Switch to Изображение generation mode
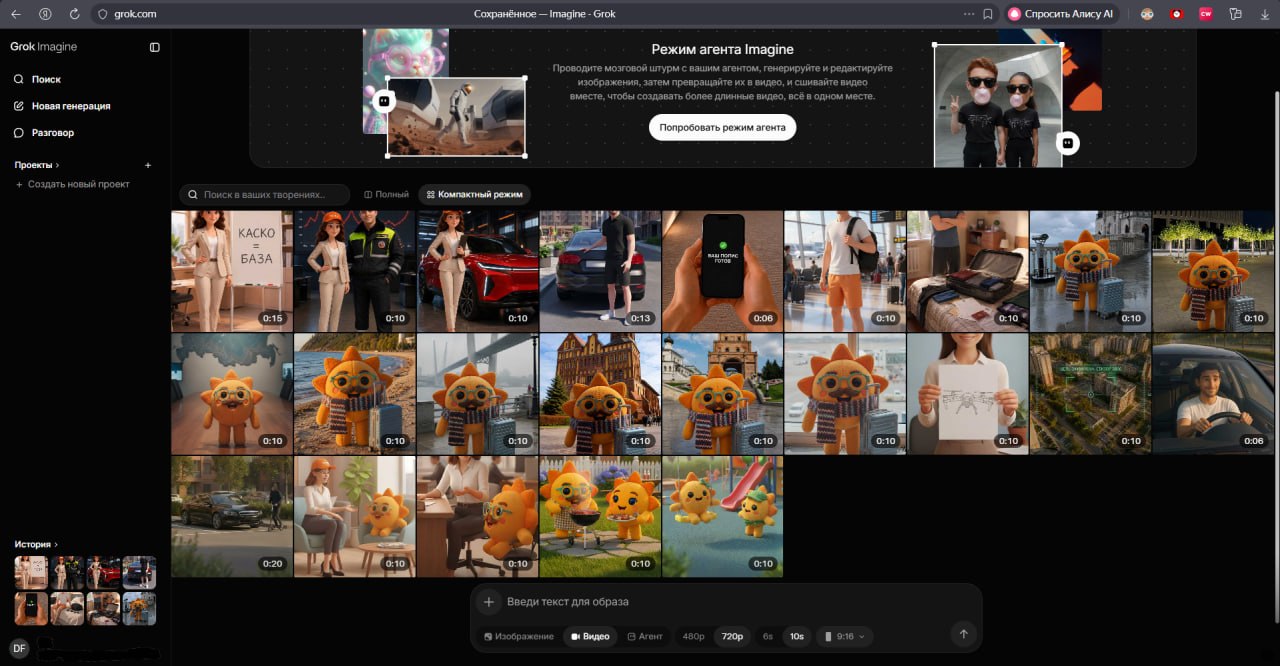This screenshot has width=1280, height=666. (518, 636)
